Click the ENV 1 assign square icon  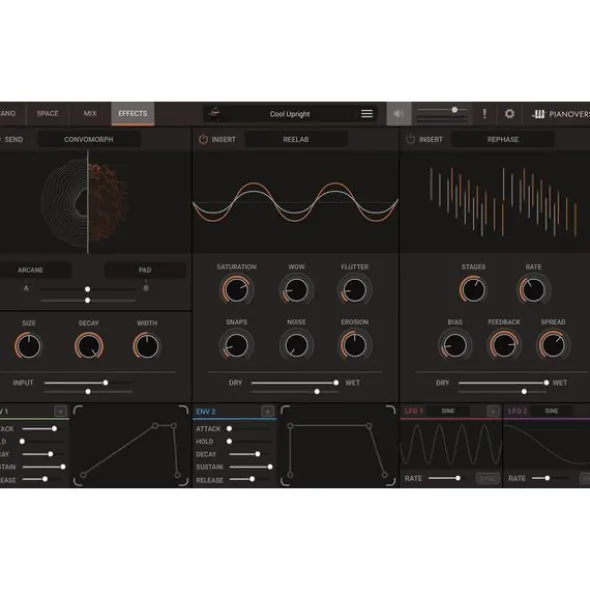pos(60,411)
